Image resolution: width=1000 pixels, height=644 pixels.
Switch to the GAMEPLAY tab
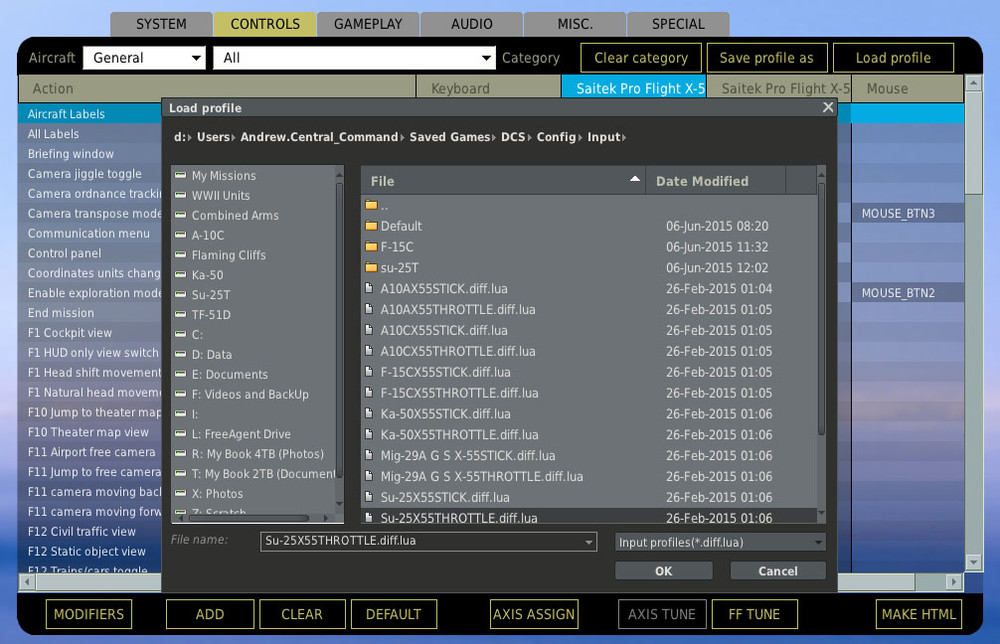click(368, 24)
